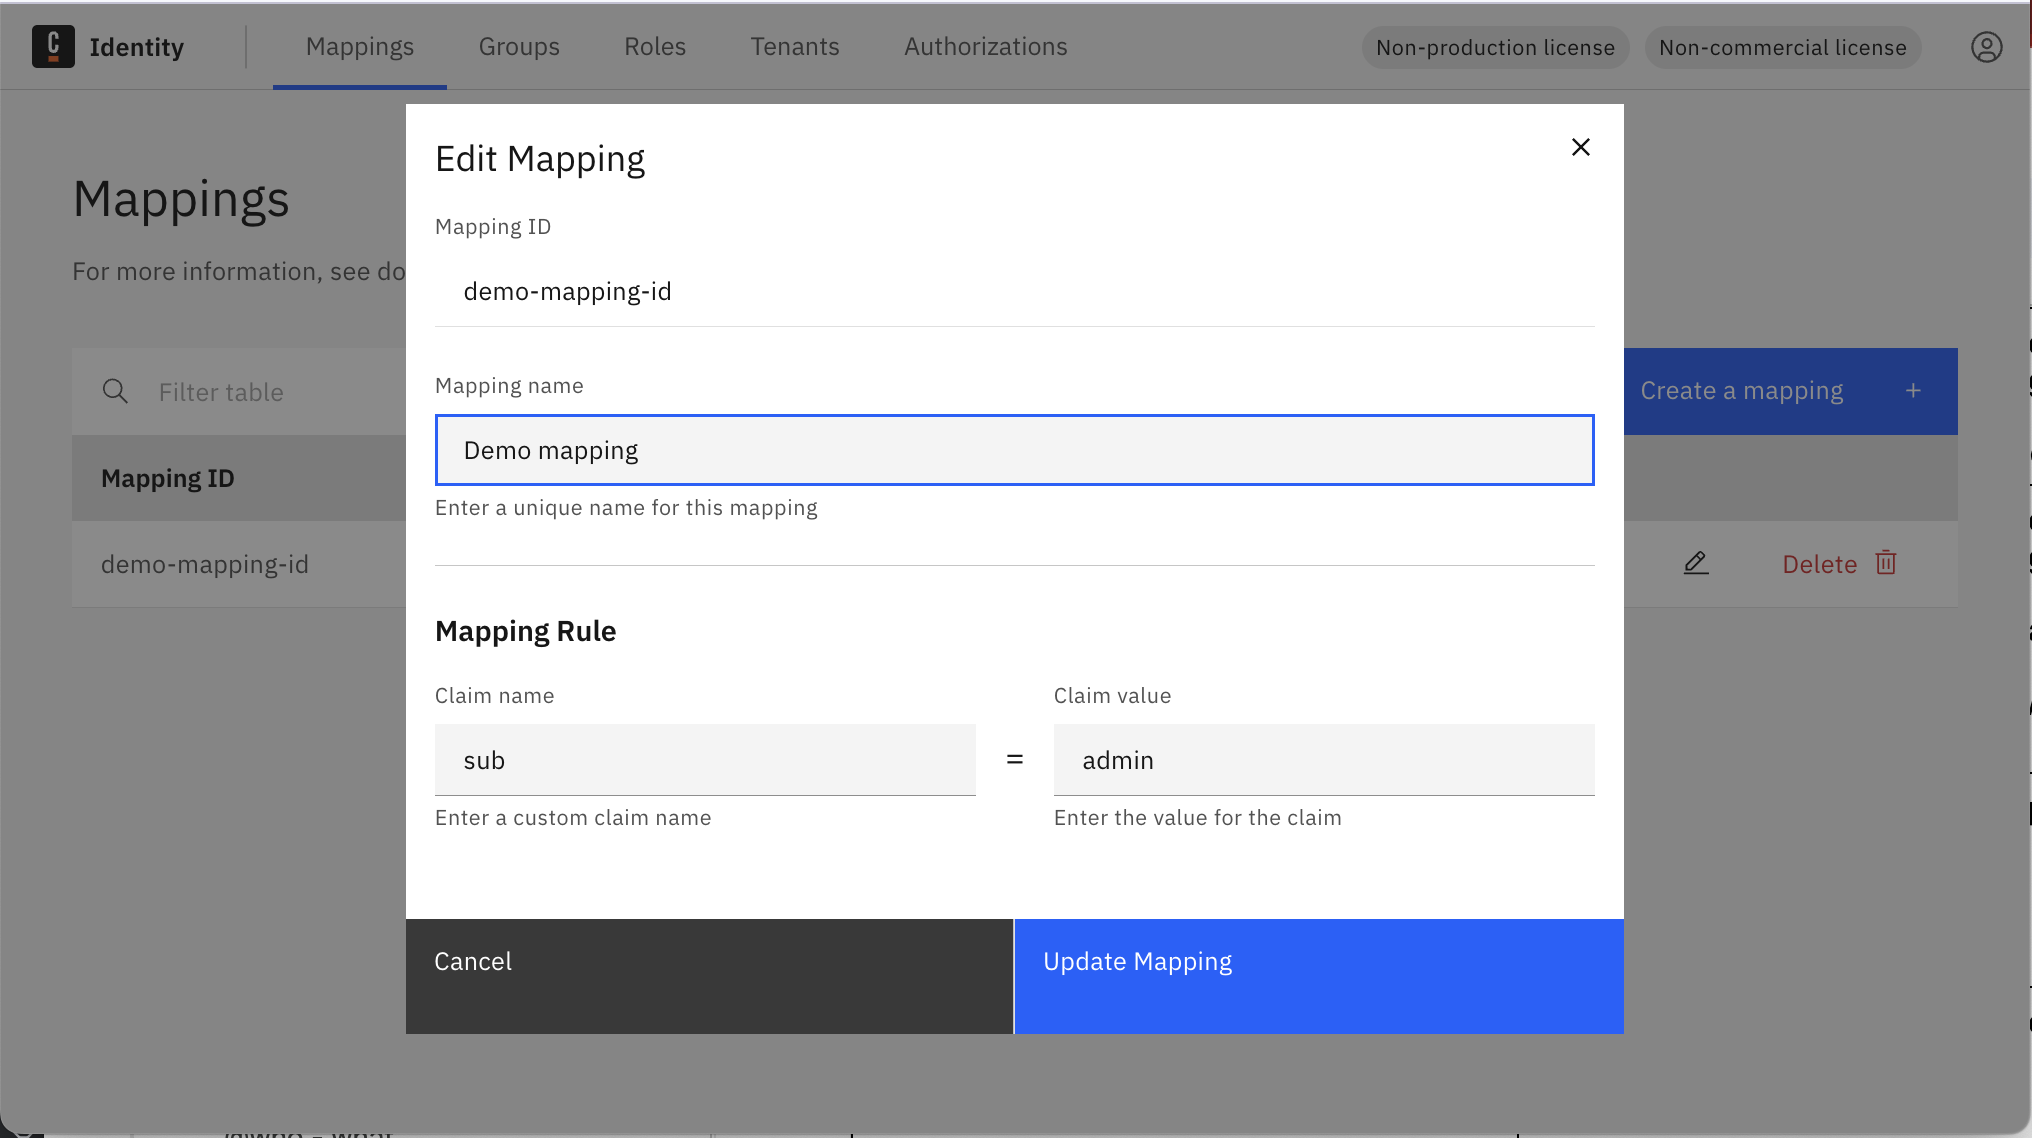Switch to the Roles tab
The width and height of the screenshot is (2032, 1138).
[x=654, y=46]
